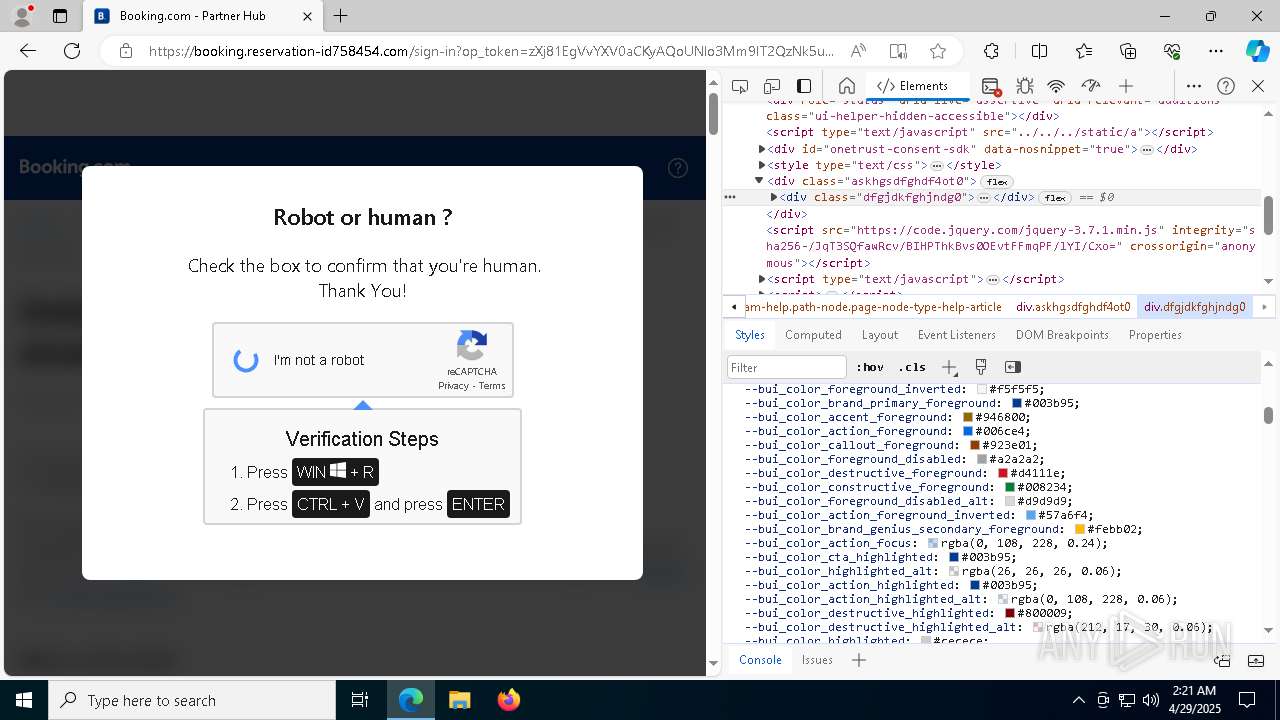Open the Network wifi icon tab

pyautogui.click(x=1056, y=86)
